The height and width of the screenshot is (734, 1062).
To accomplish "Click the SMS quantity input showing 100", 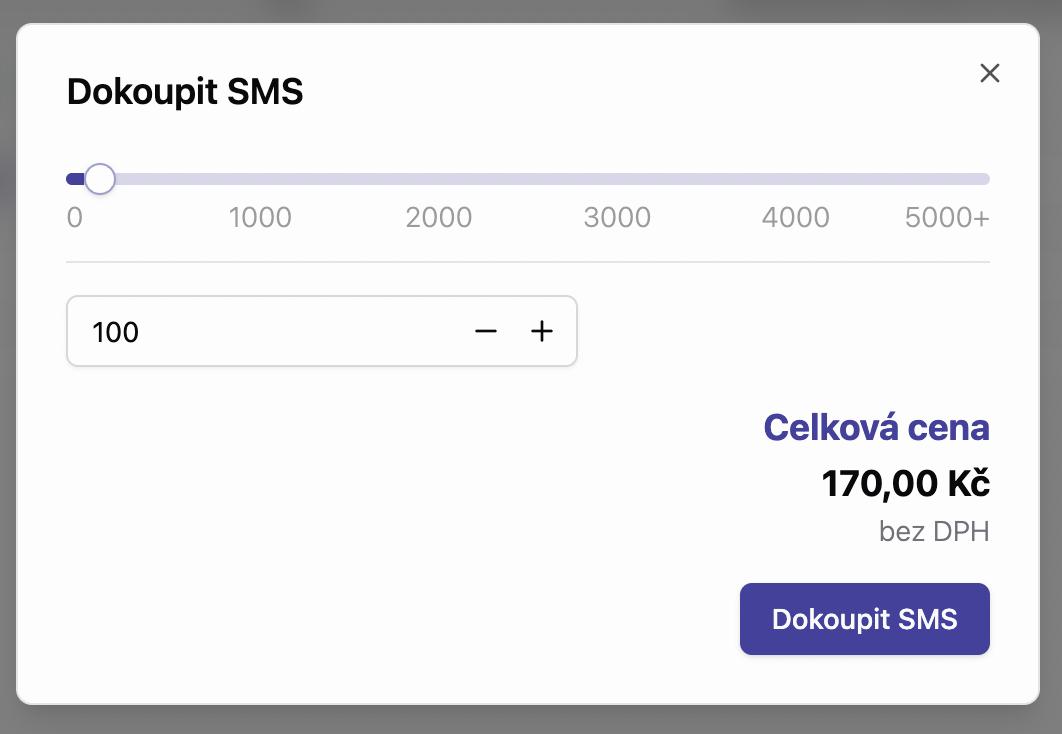I will pyautogui.click(x=250, y=331).
